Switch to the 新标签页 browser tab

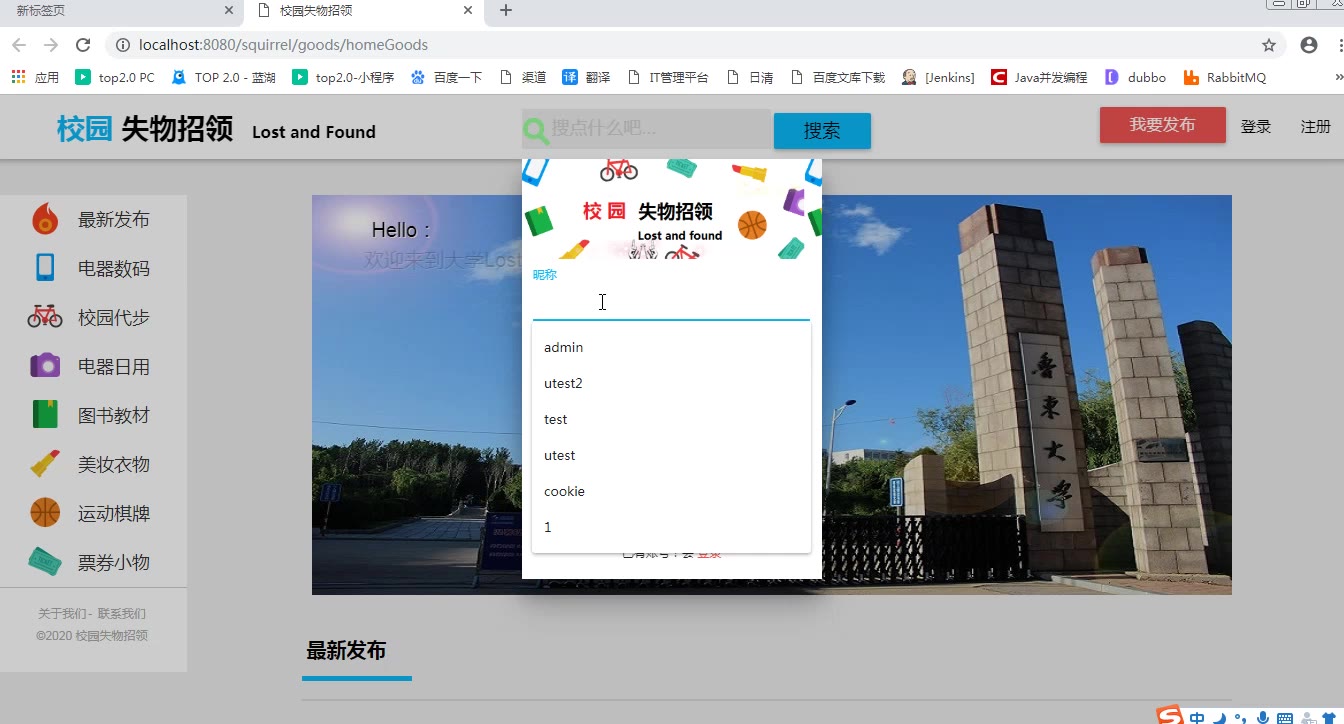coord(110,11)
